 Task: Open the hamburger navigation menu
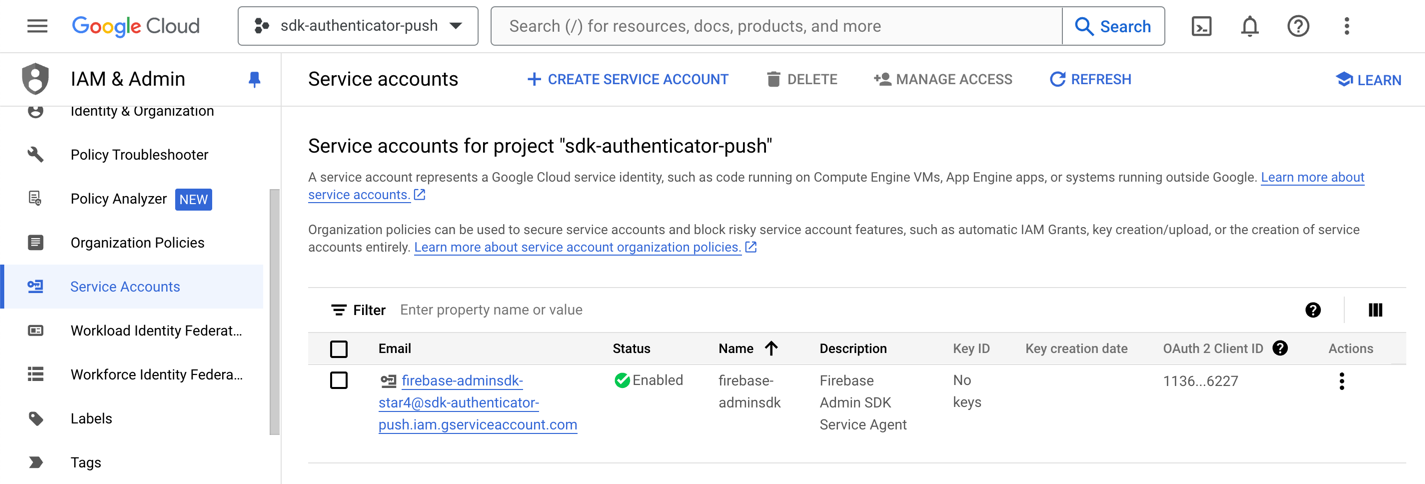click(x=37, y=26)
